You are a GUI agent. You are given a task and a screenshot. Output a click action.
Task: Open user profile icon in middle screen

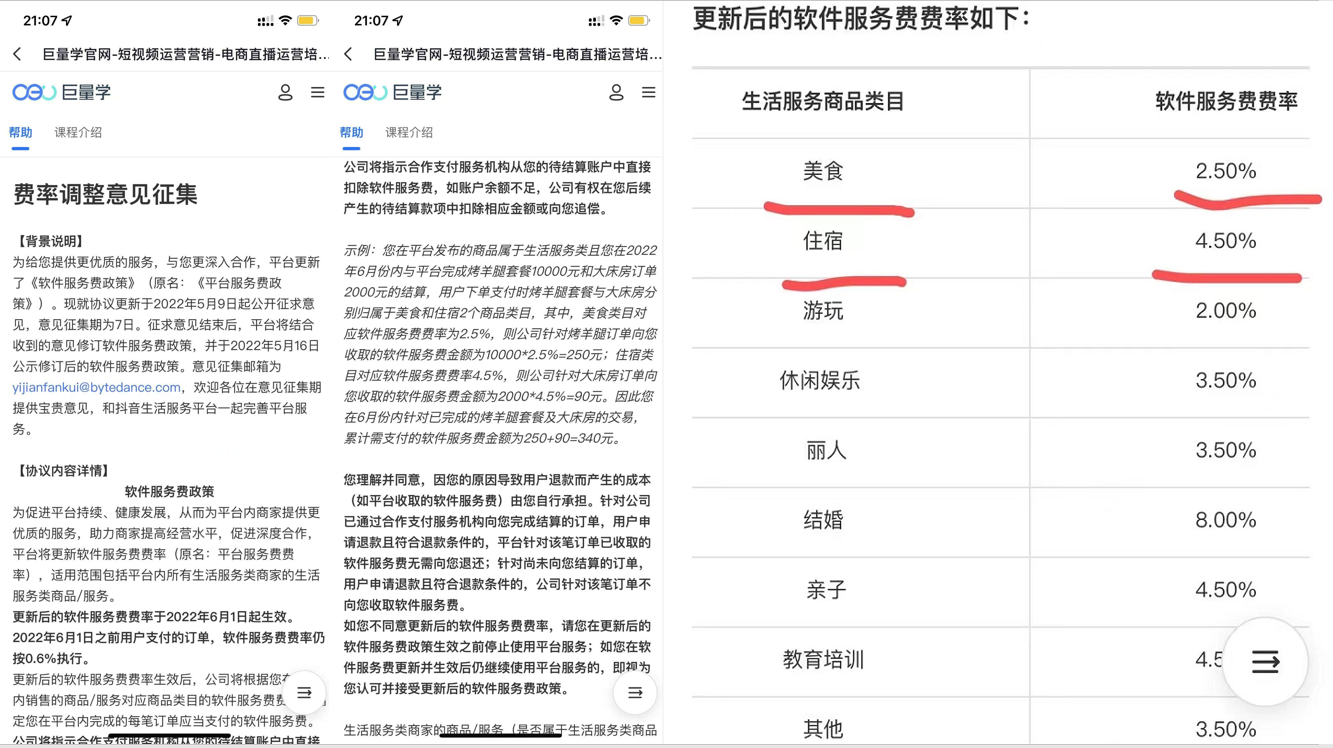pyautogui.click(x=616, y=92)
